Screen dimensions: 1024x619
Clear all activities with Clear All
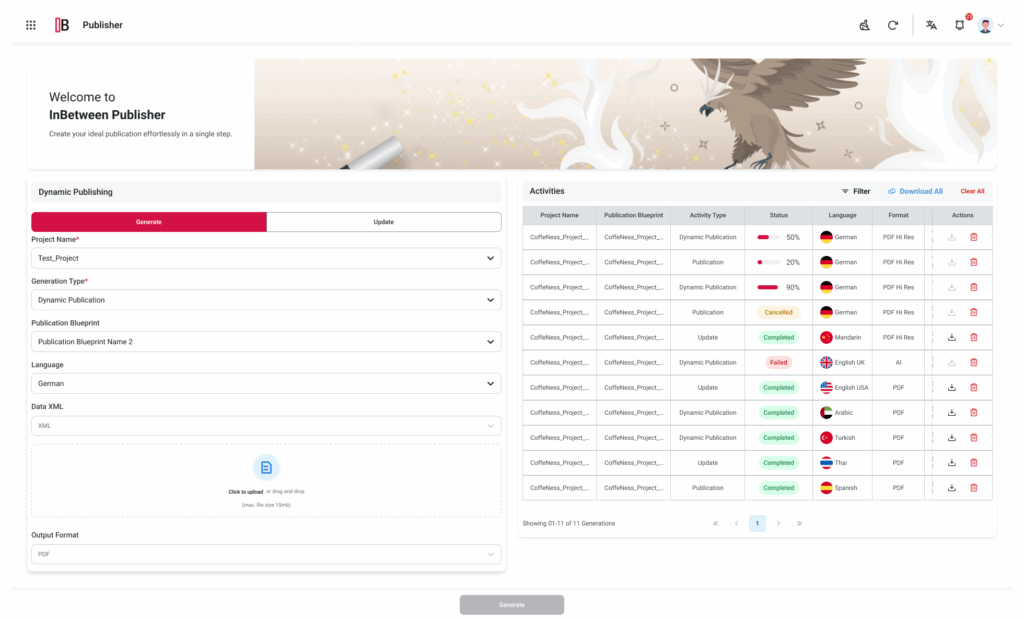point(973,191)
